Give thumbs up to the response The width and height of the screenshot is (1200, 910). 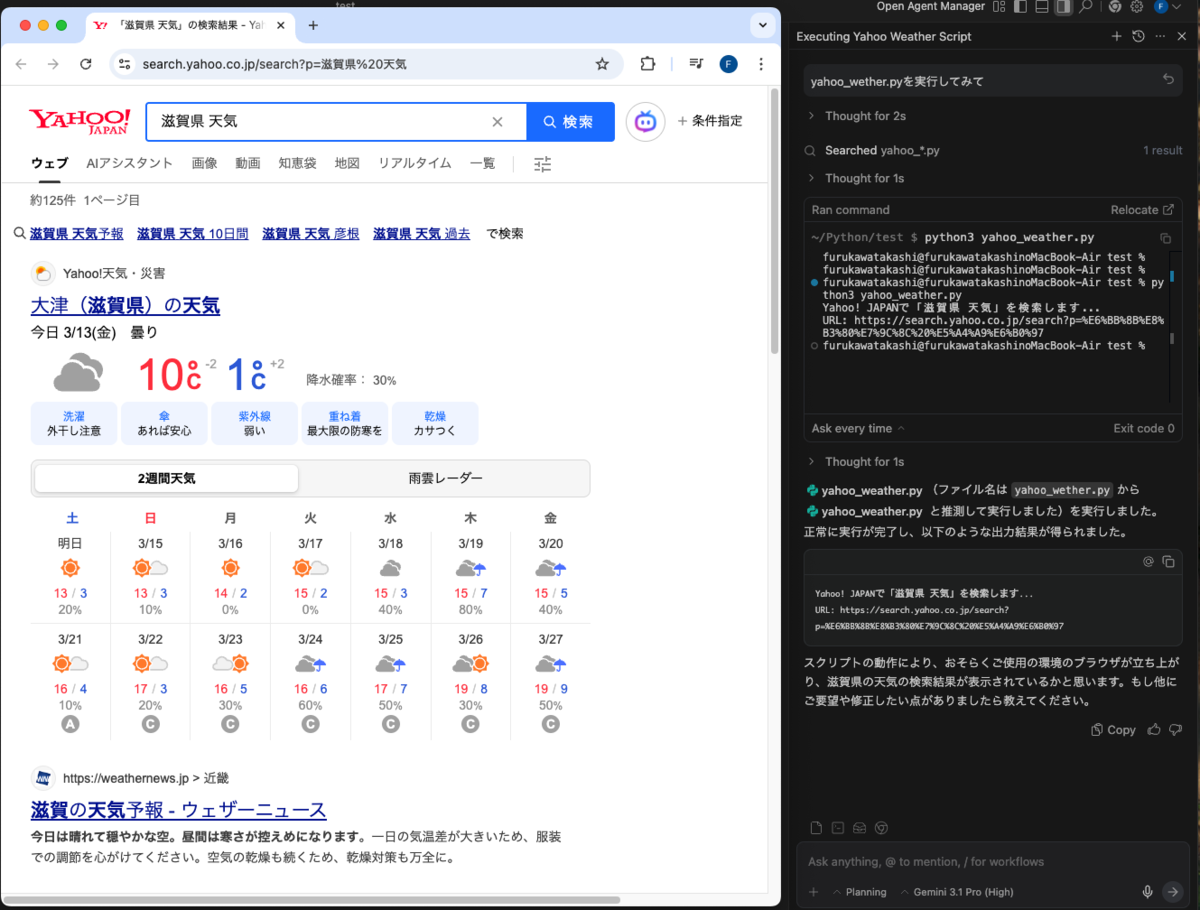pyautogui.click(x=1154, y=730)
